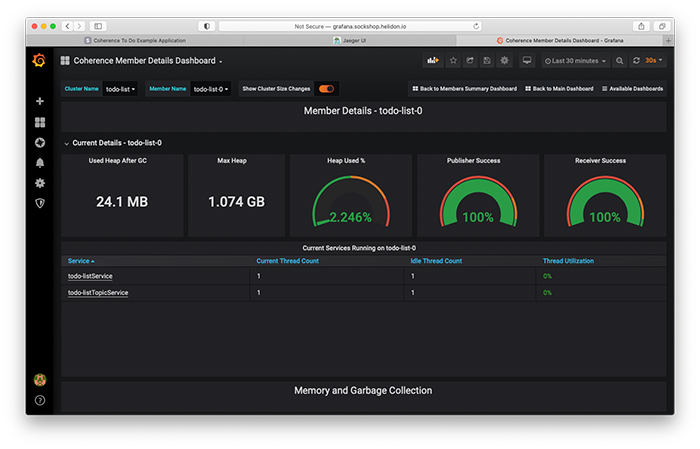700x449 pixels.
Task: Click the Memory and Garbage Collection heading
Action: [363, 391]
